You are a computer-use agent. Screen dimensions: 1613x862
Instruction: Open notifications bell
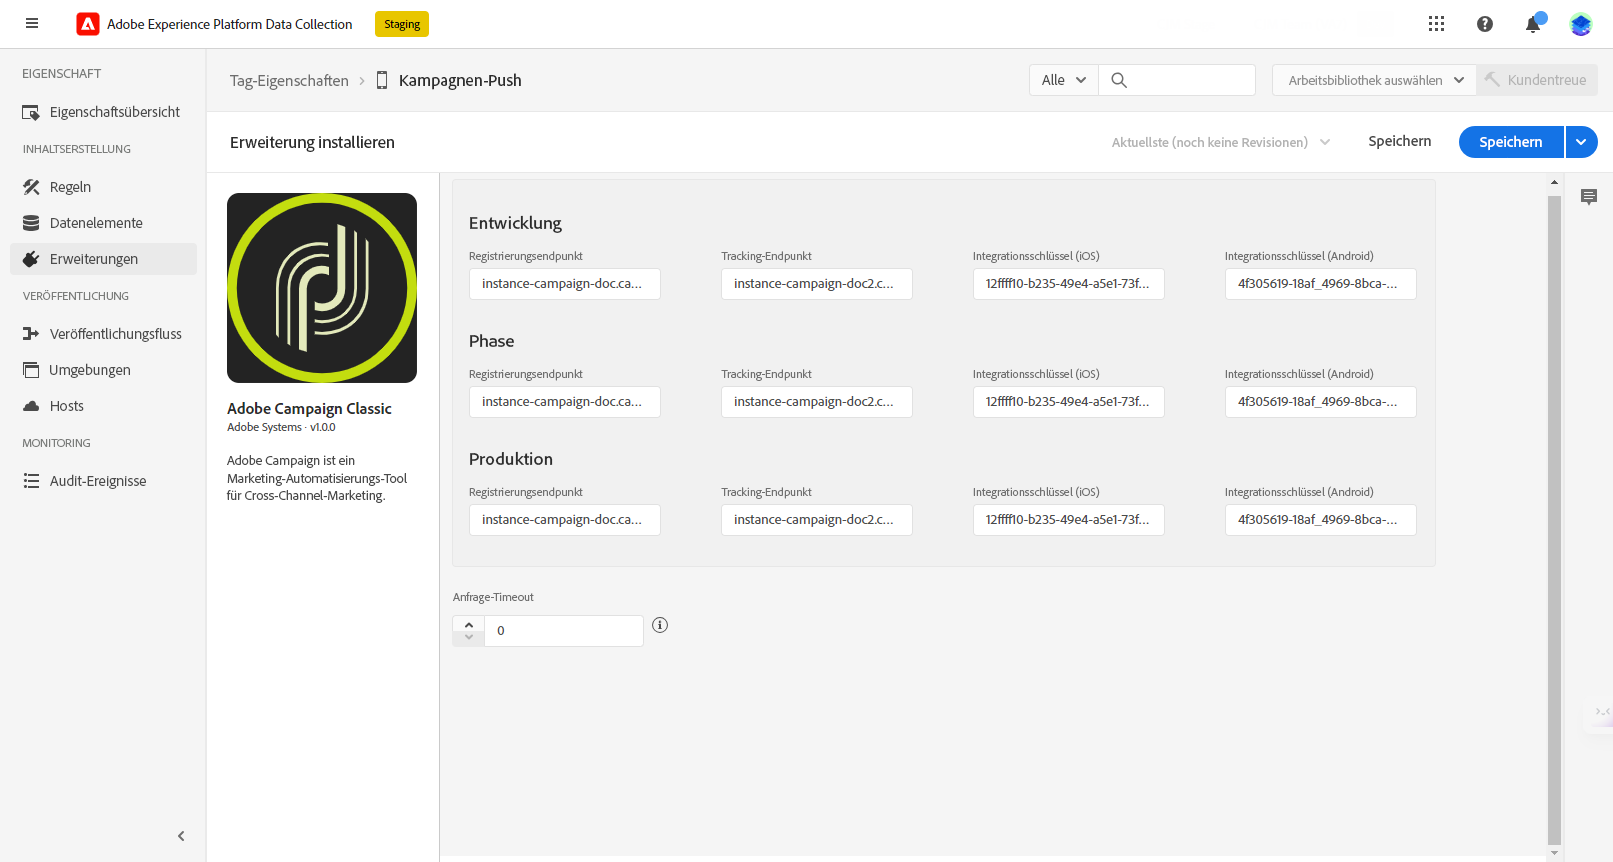pyautogui.click(x=1533, y=24)
